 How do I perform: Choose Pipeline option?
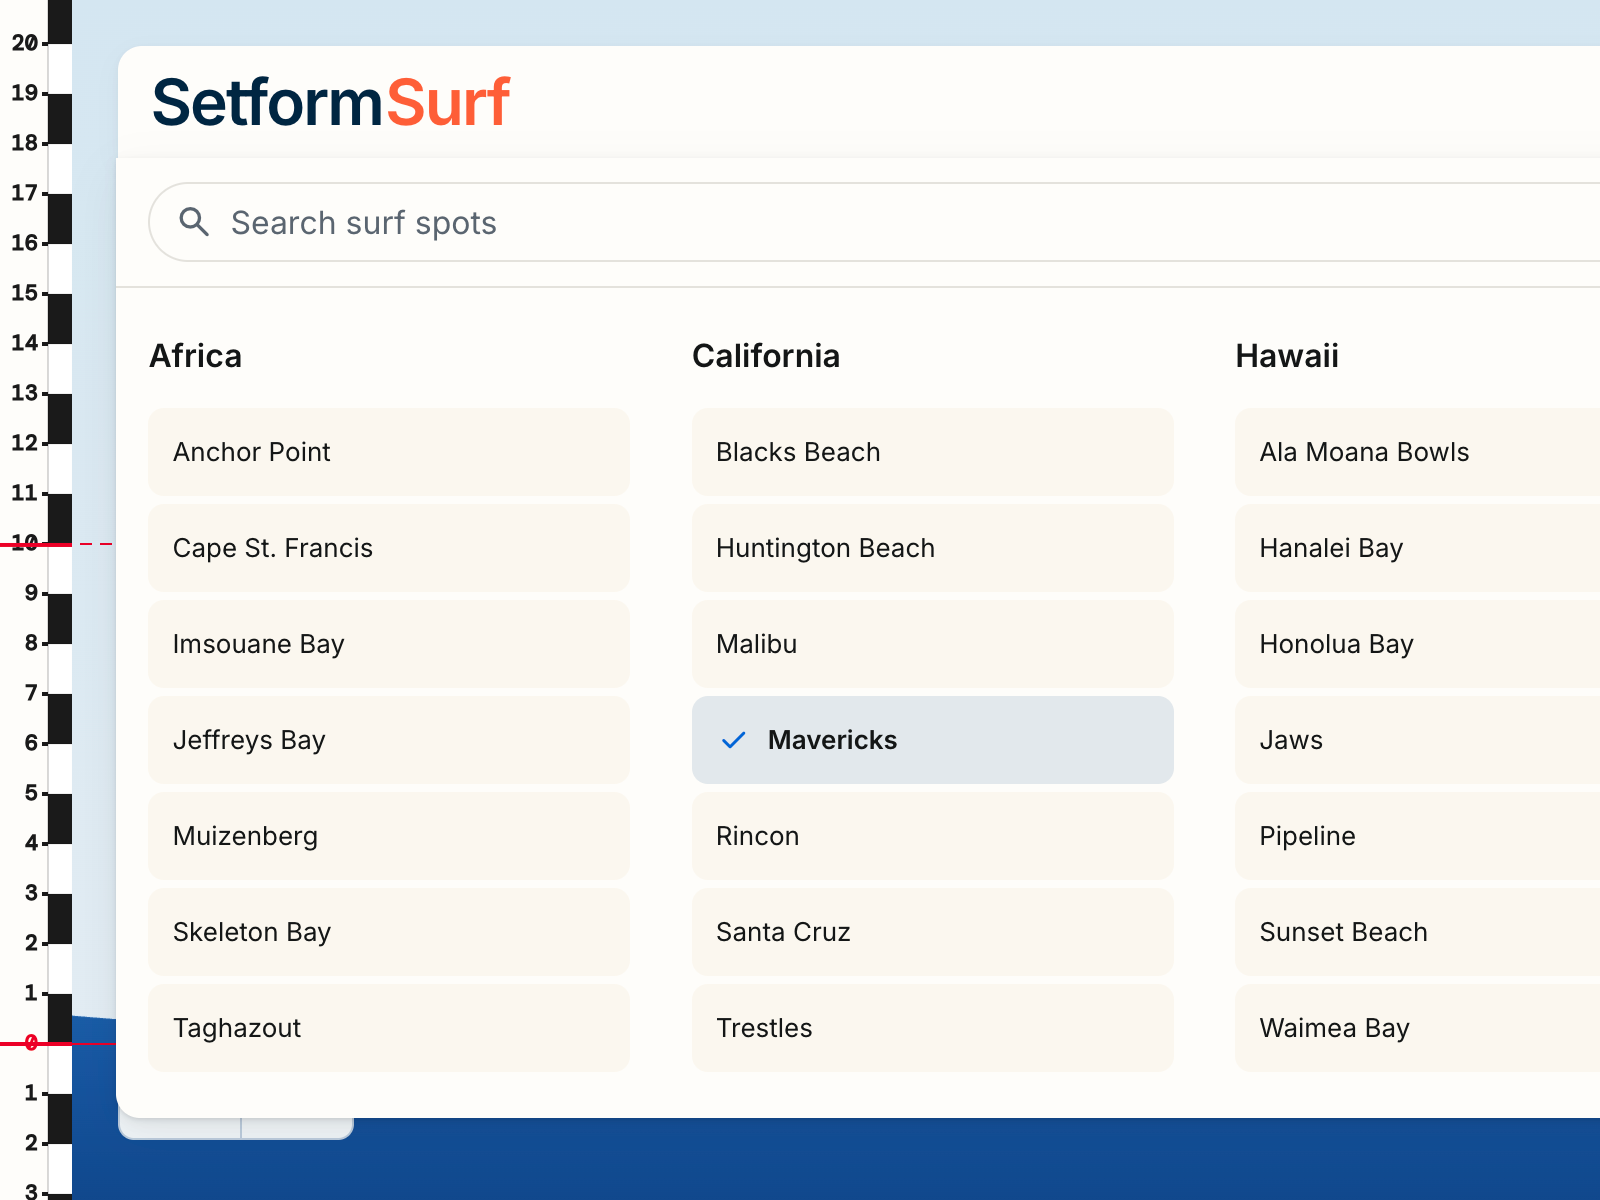(1418, 836)
